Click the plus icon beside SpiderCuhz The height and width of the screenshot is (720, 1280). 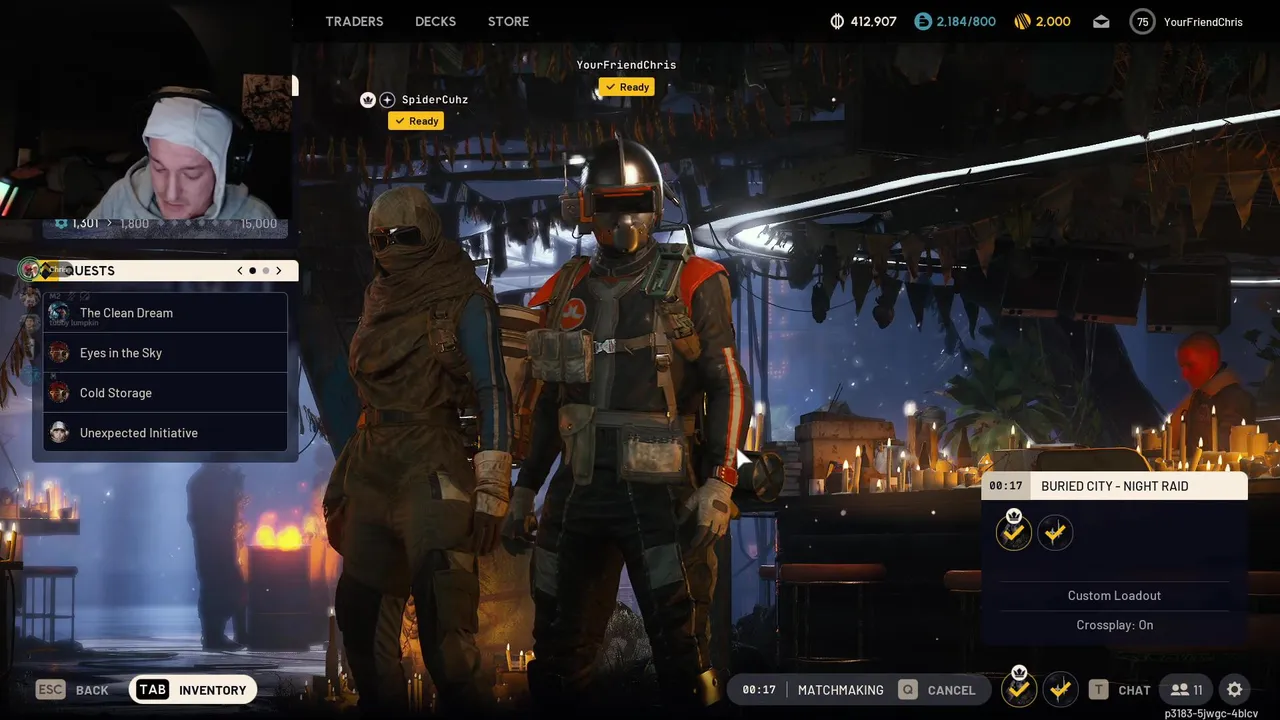387,100
